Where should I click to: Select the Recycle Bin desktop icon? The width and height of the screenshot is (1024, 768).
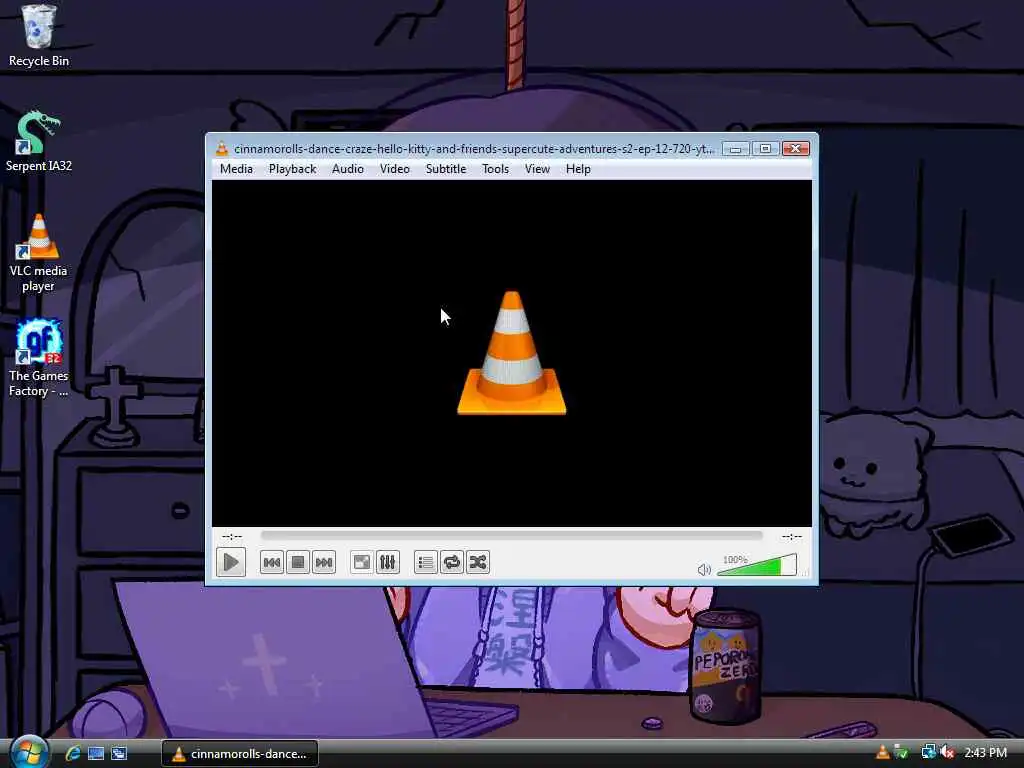(x=39, y=36)
